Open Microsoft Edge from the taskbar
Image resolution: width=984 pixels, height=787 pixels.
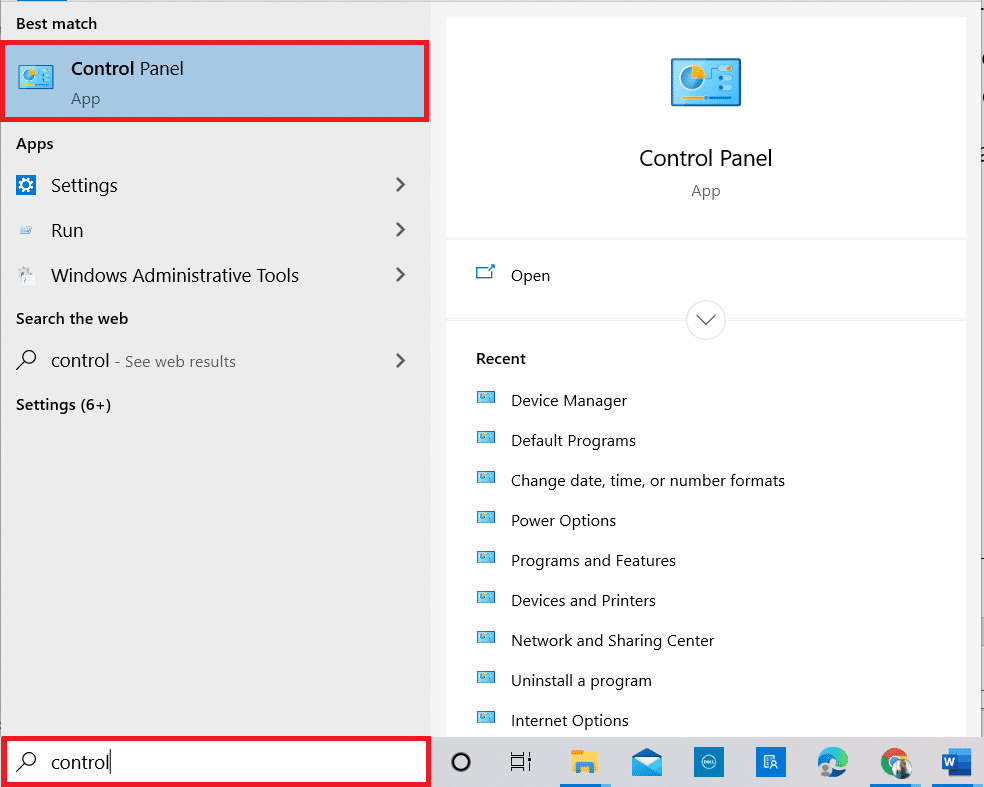pyautogui.click(x=833, y=762)
